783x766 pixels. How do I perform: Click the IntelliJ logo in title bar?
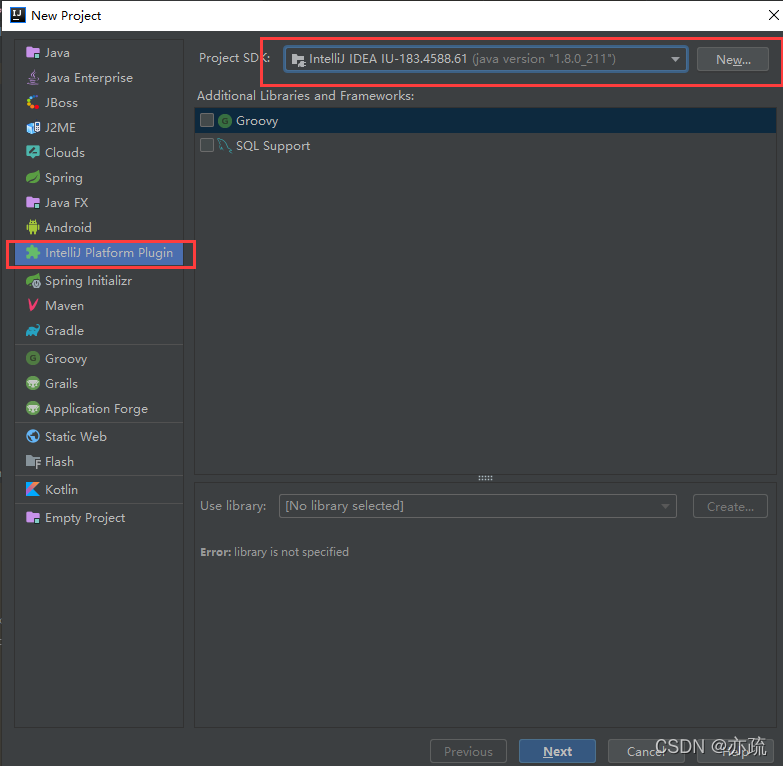17,15
